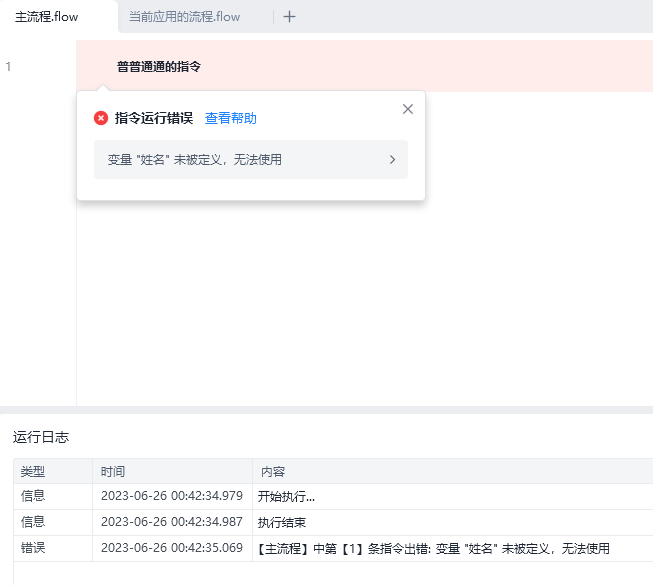
Task: Click the 内容 column header
Action: tap(273, 471)
